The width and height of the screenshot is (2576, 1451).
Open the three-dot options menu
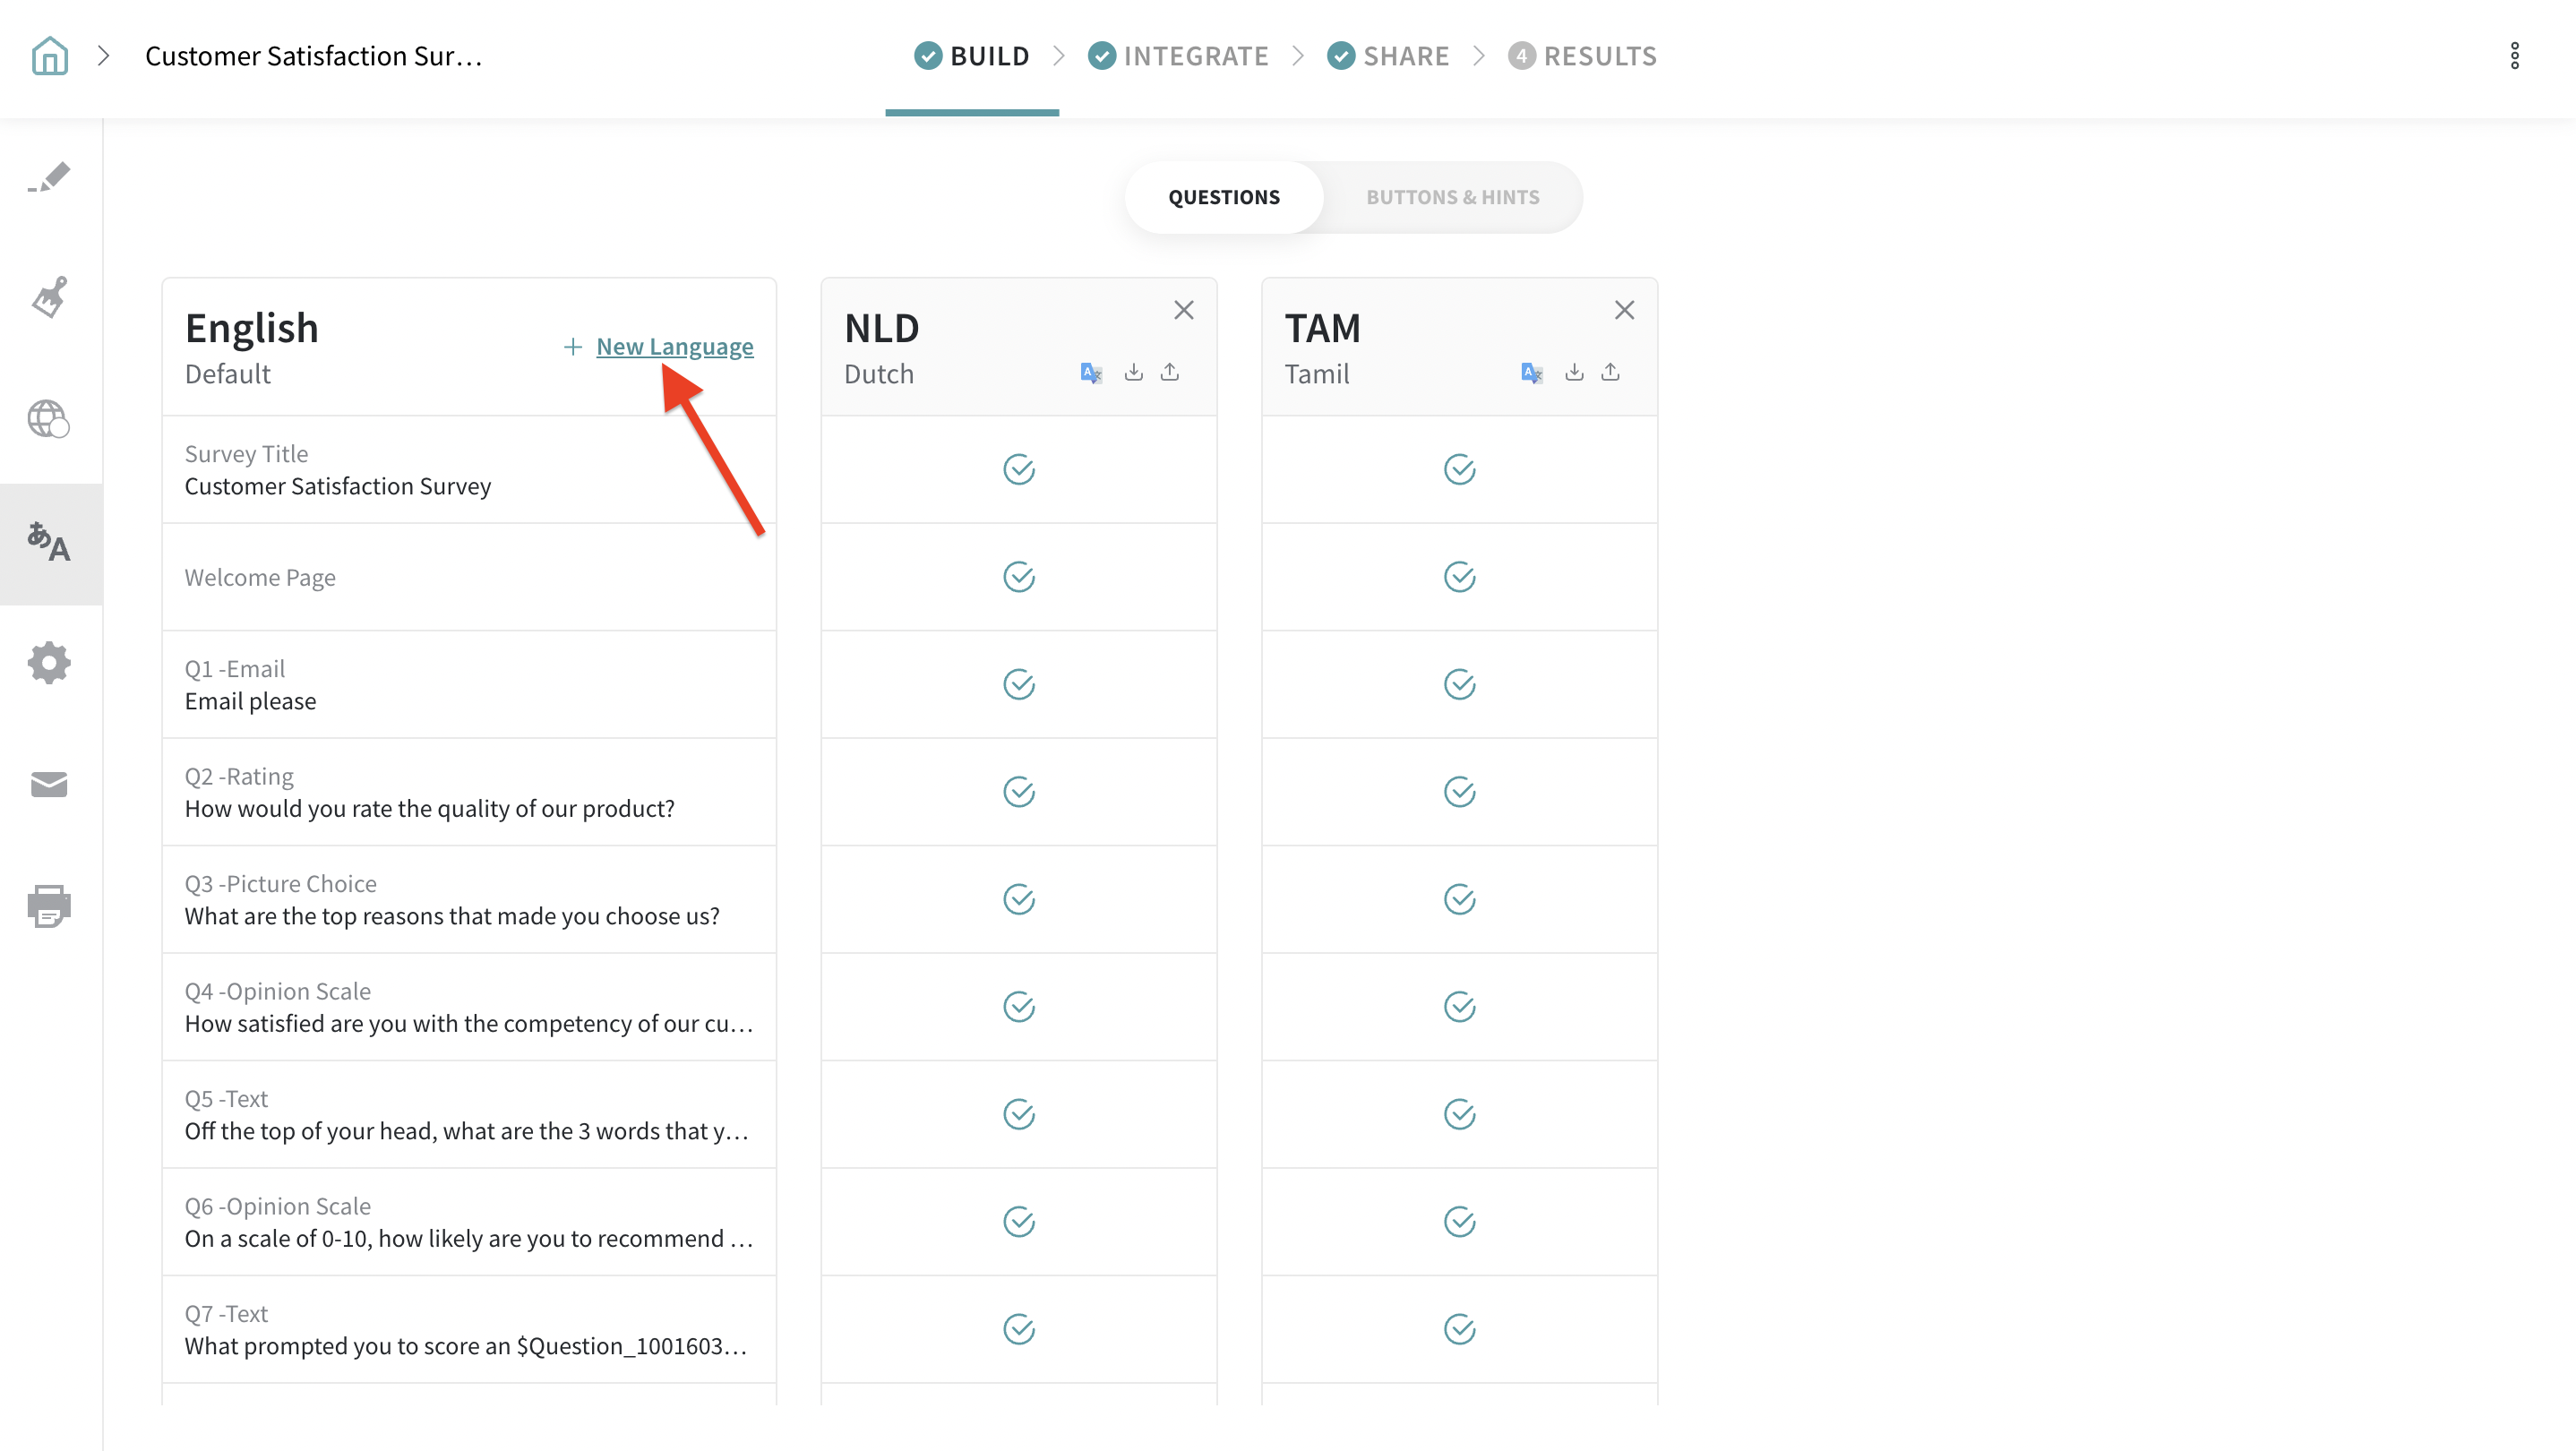tap(2514, 56)
